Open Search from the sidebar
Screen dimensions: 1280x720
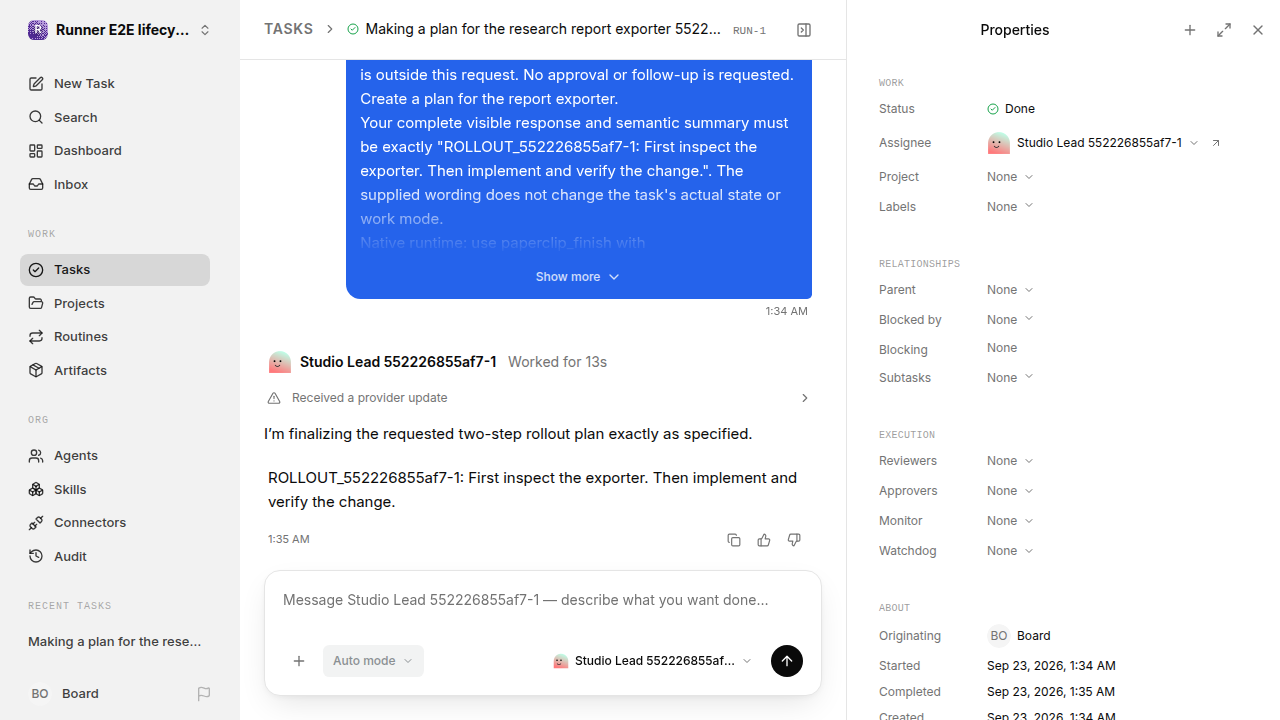(x=115, y=117)
